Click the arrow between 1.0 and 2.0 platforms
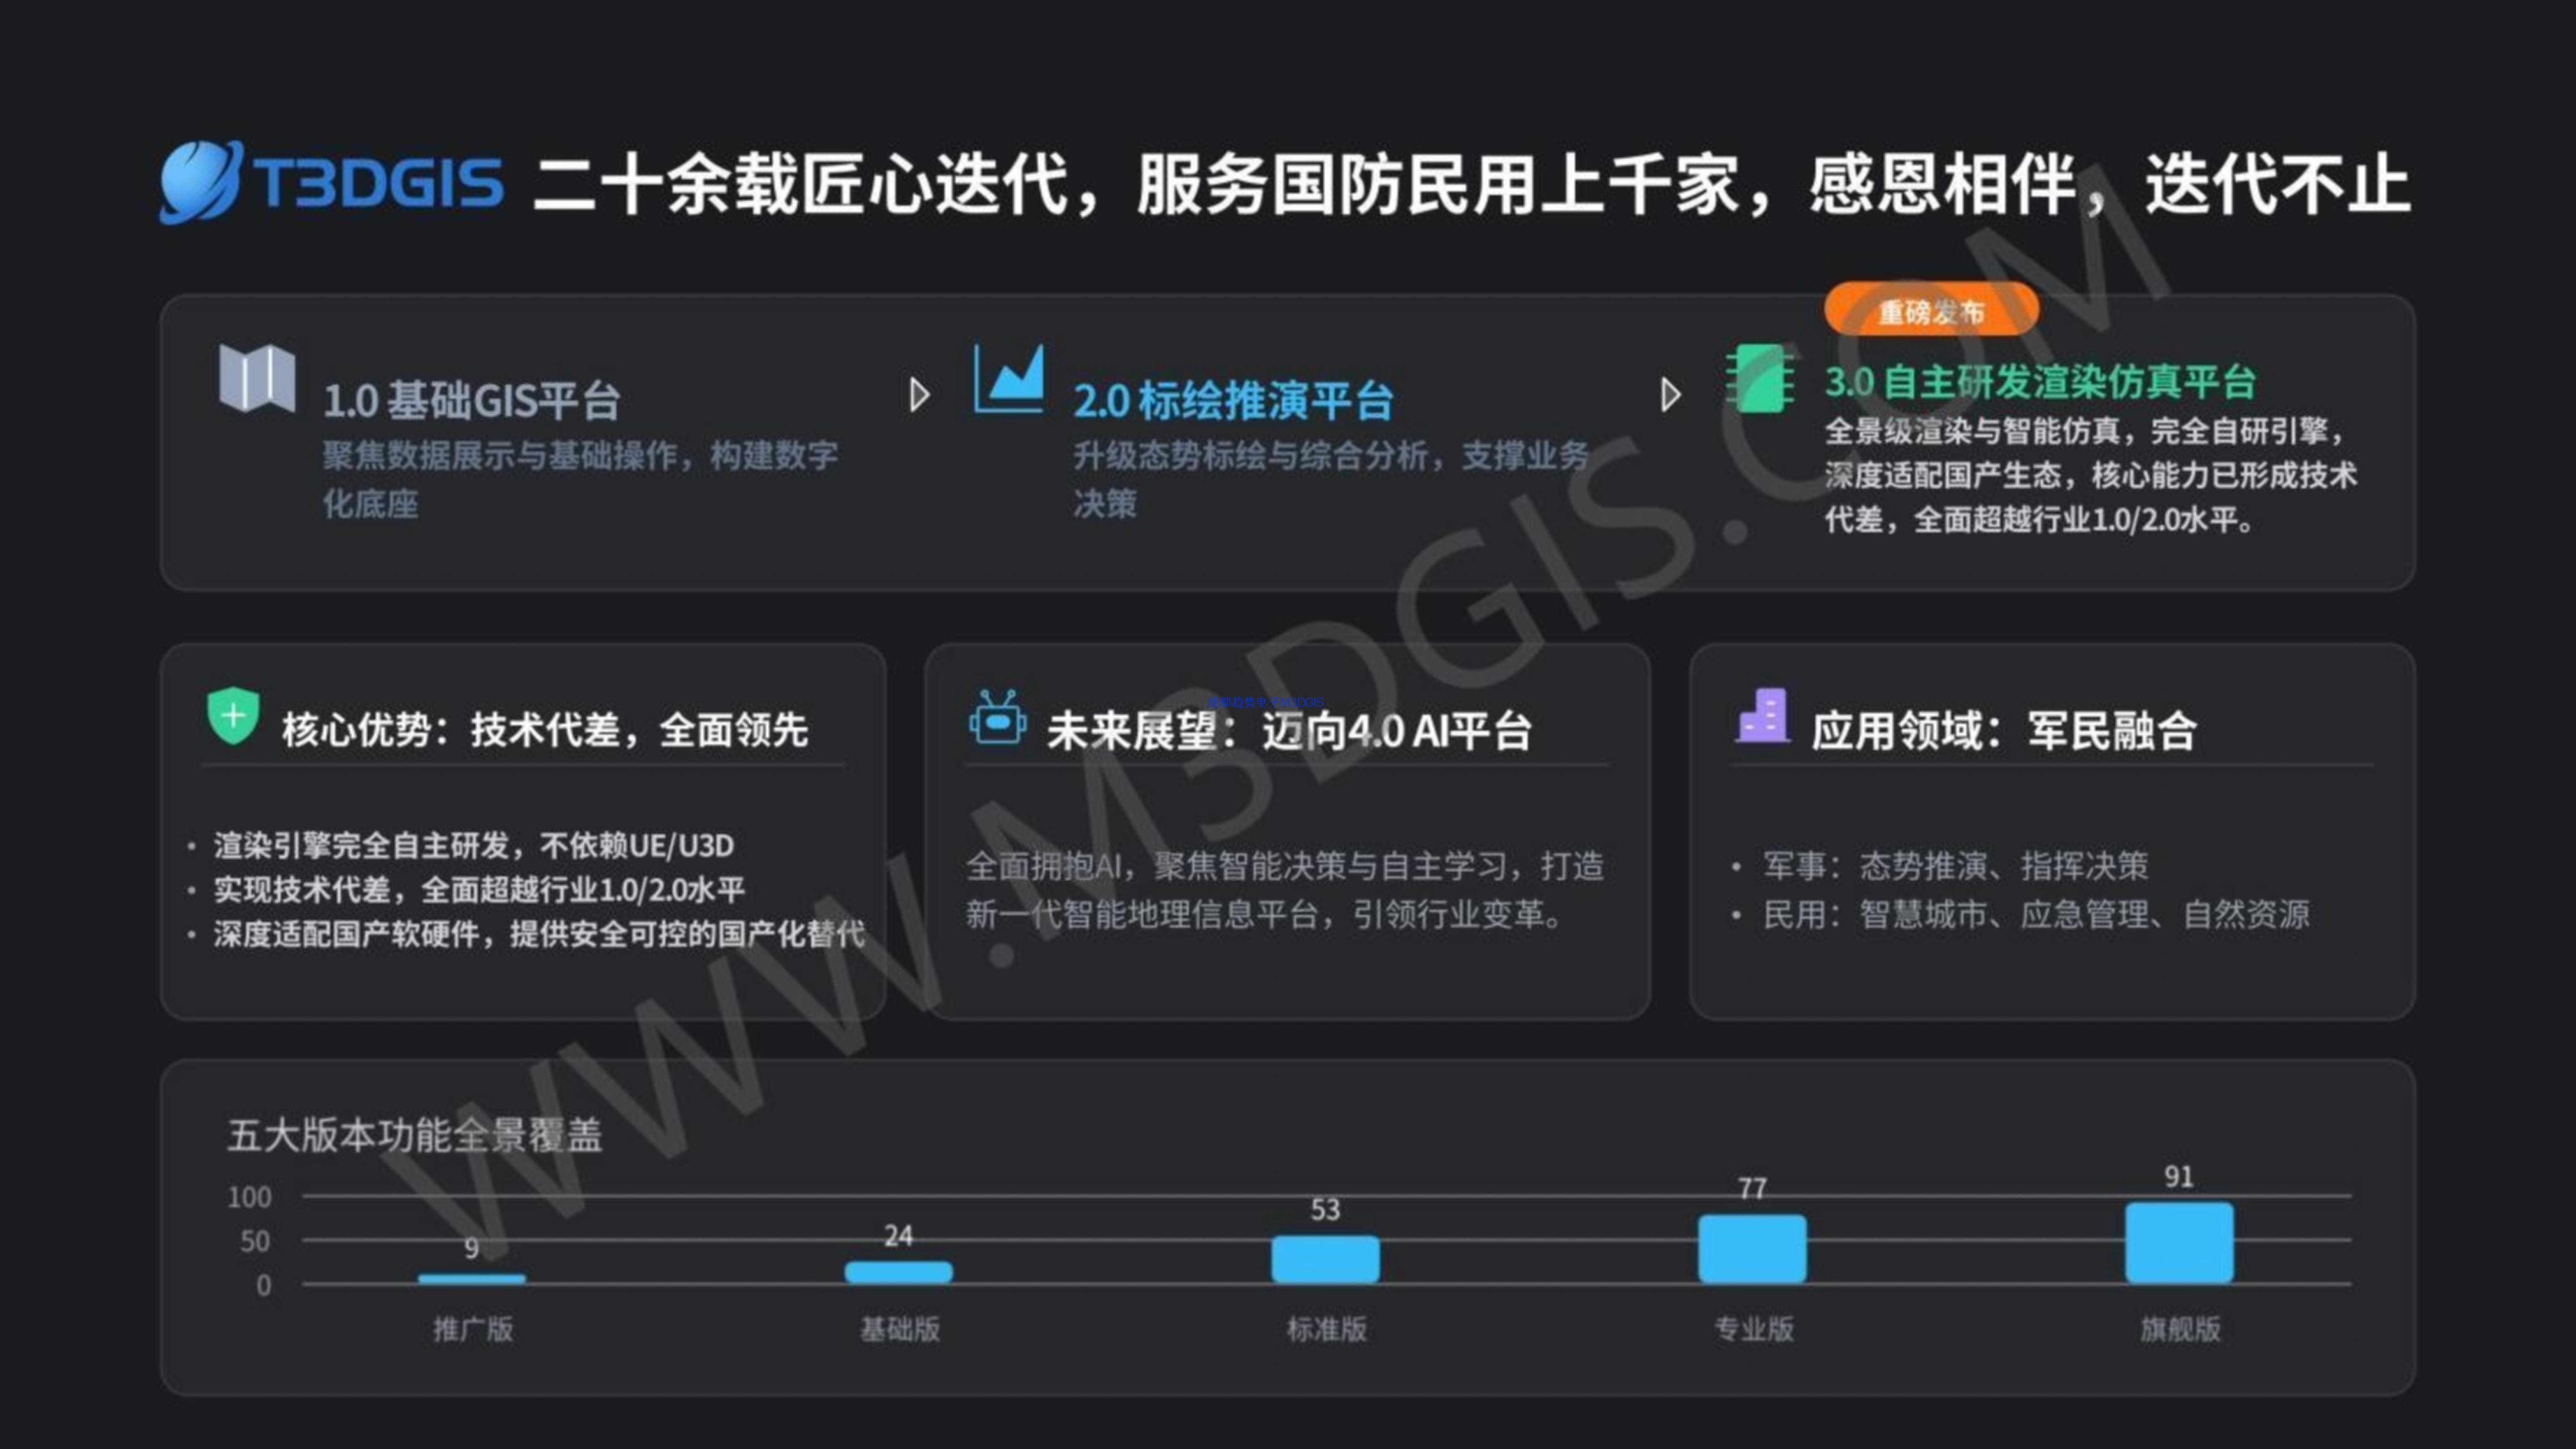The image size is (2576, 1449). tap(920, 395)
